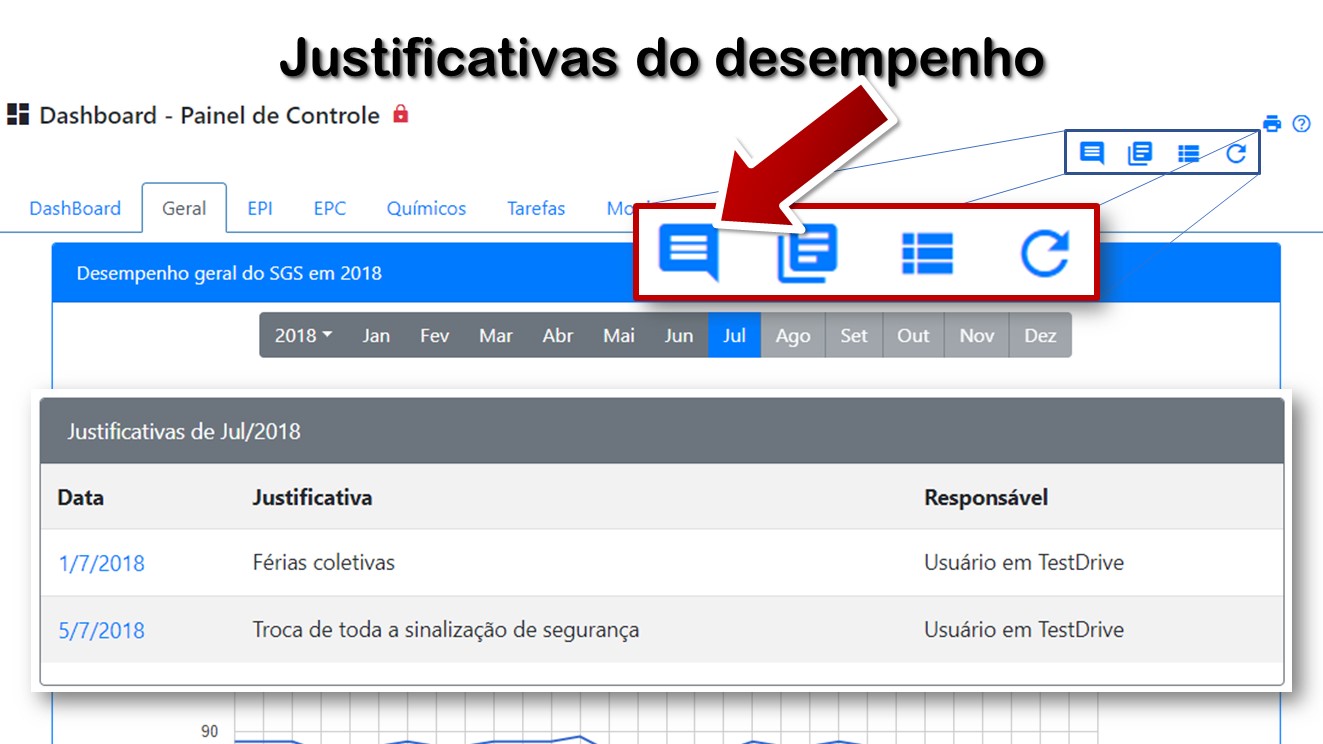Open the 5/7/2018 date link
1323x744 pixels.
pyautogui.click(x=101, y=630)
